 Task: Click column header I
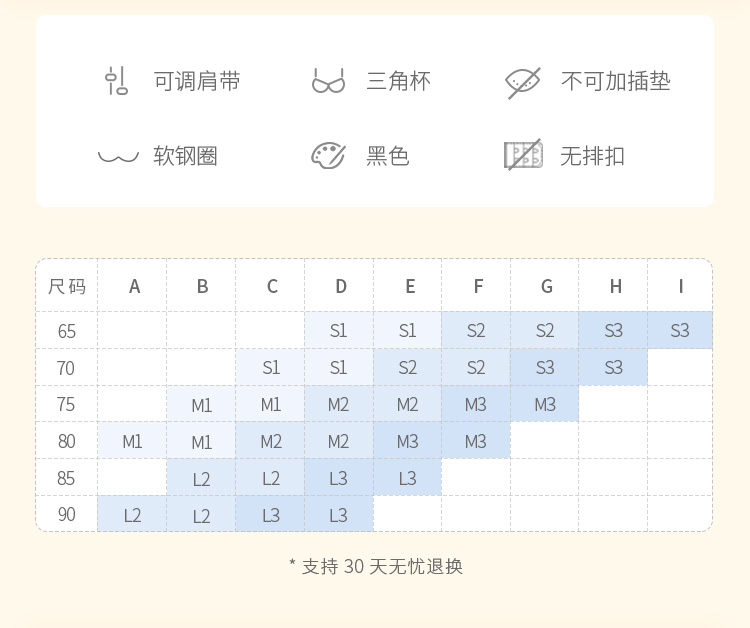(x=681, y=286)
